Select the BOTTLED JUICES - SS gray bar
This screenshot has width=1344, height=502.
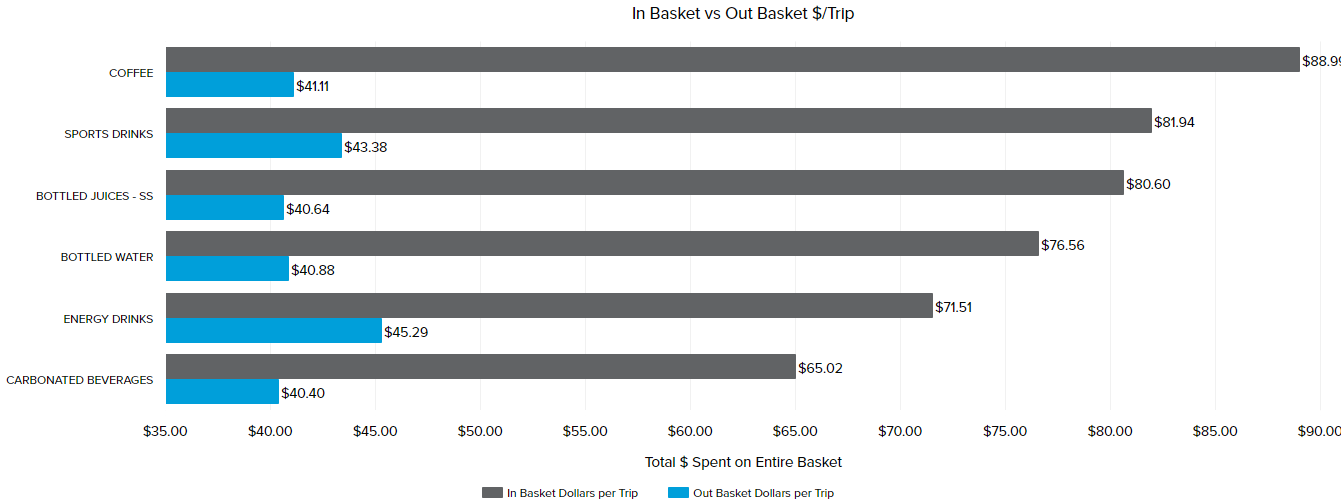pyautogui.click(x=644, y=183)
